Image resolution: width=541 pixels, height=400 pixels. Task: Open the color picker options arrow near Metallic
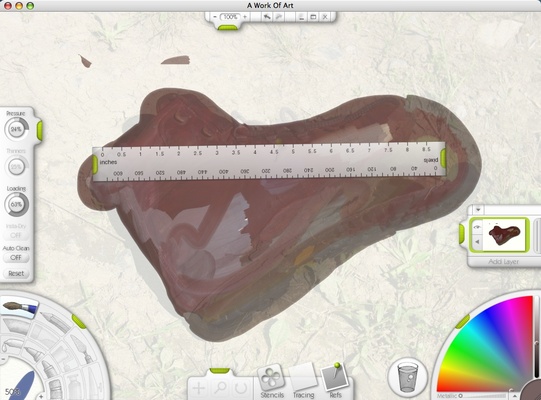click(514, 396)
